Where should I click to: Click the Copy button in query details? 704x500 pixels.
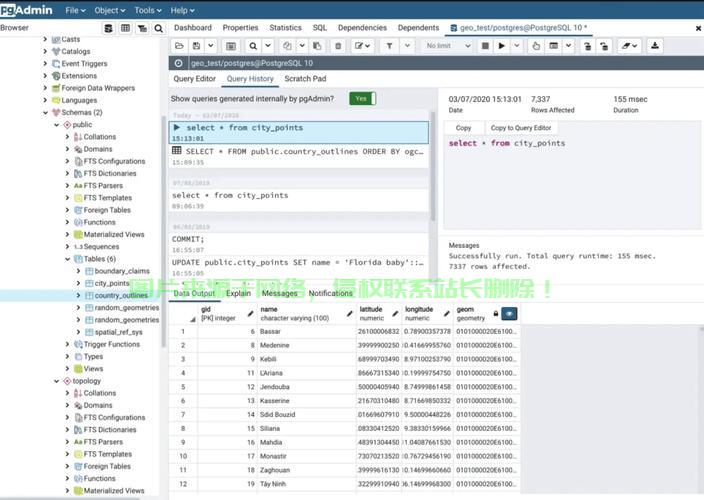coord(463,128)
